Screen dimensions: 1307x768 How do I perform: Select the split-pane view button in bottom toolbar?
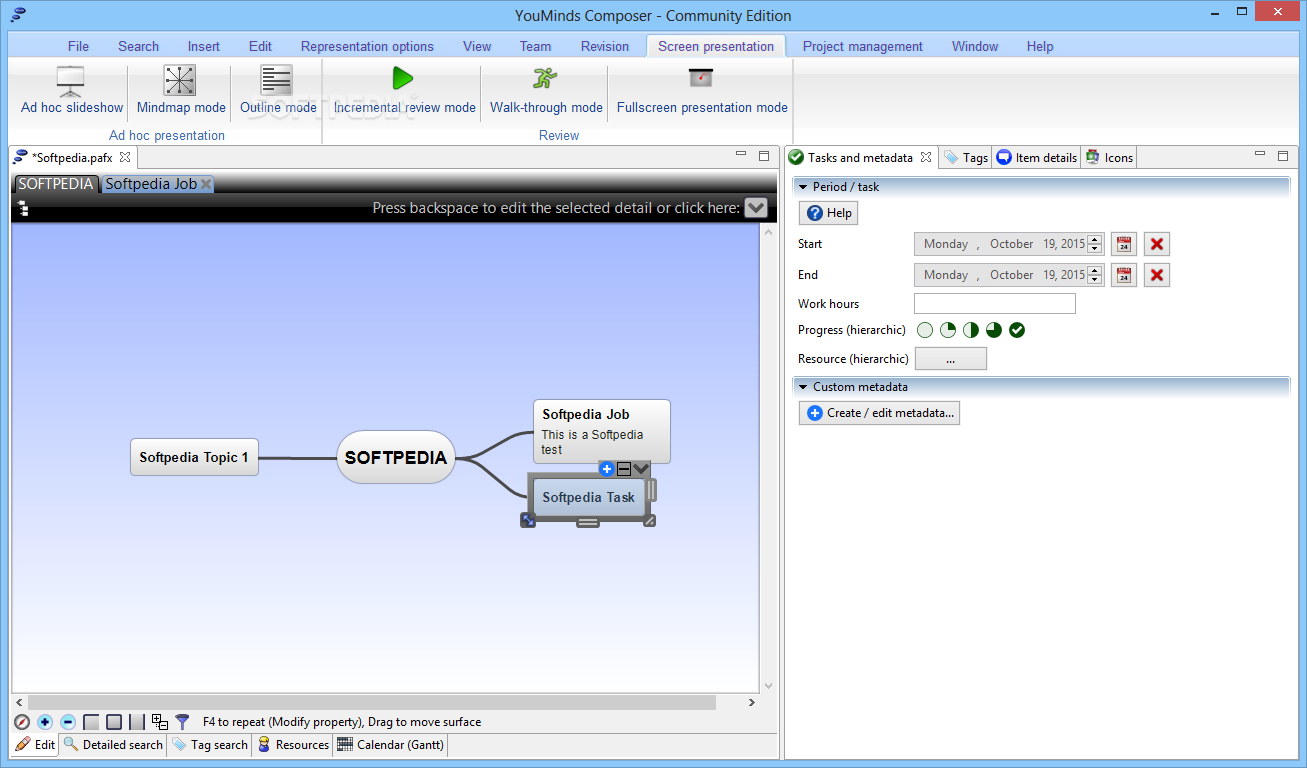[x=137, y=721]
